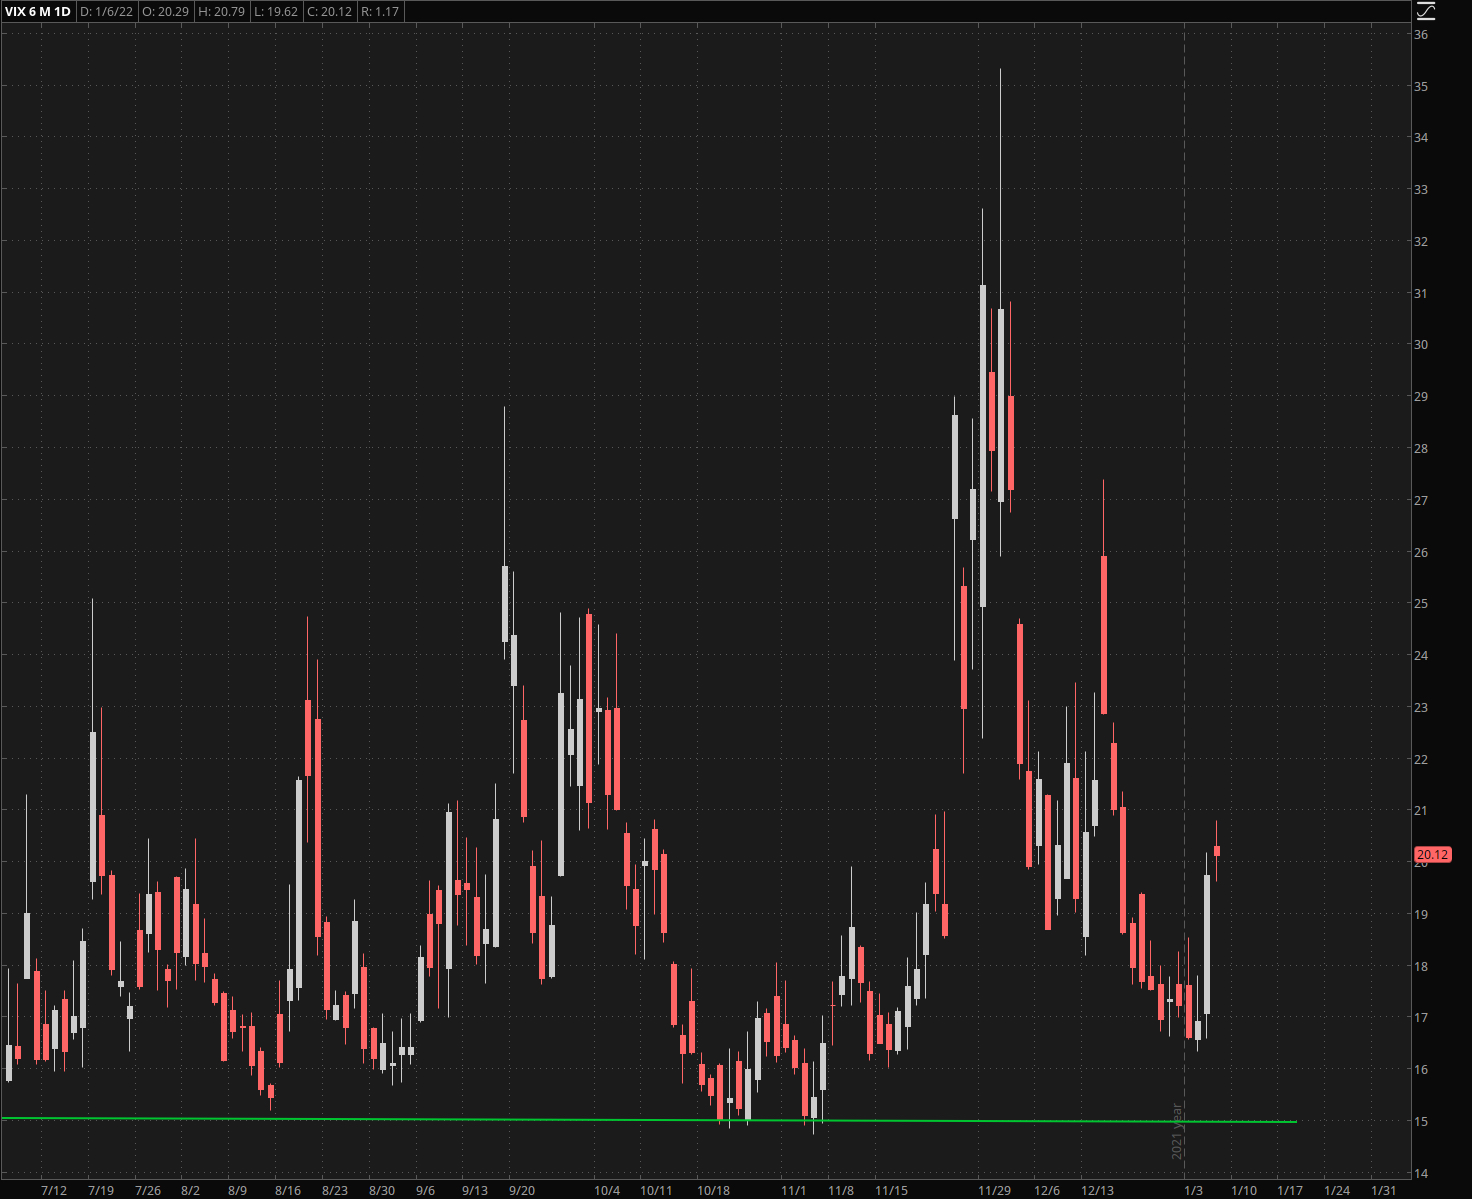Click the price axis auto-fit icon
Image resolution: width=1472 pixels, height=1199 pixels.
[x=1426, y=12]
